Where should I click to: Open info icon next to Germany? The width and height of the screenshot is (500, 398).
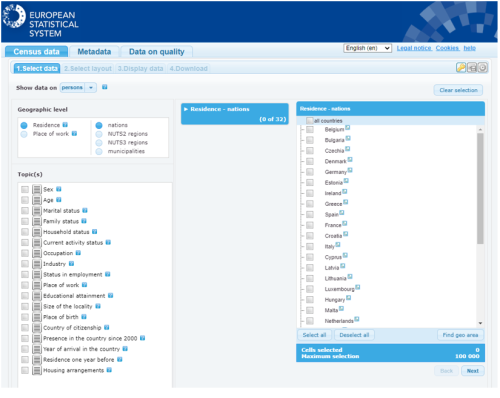click(350, 170)
